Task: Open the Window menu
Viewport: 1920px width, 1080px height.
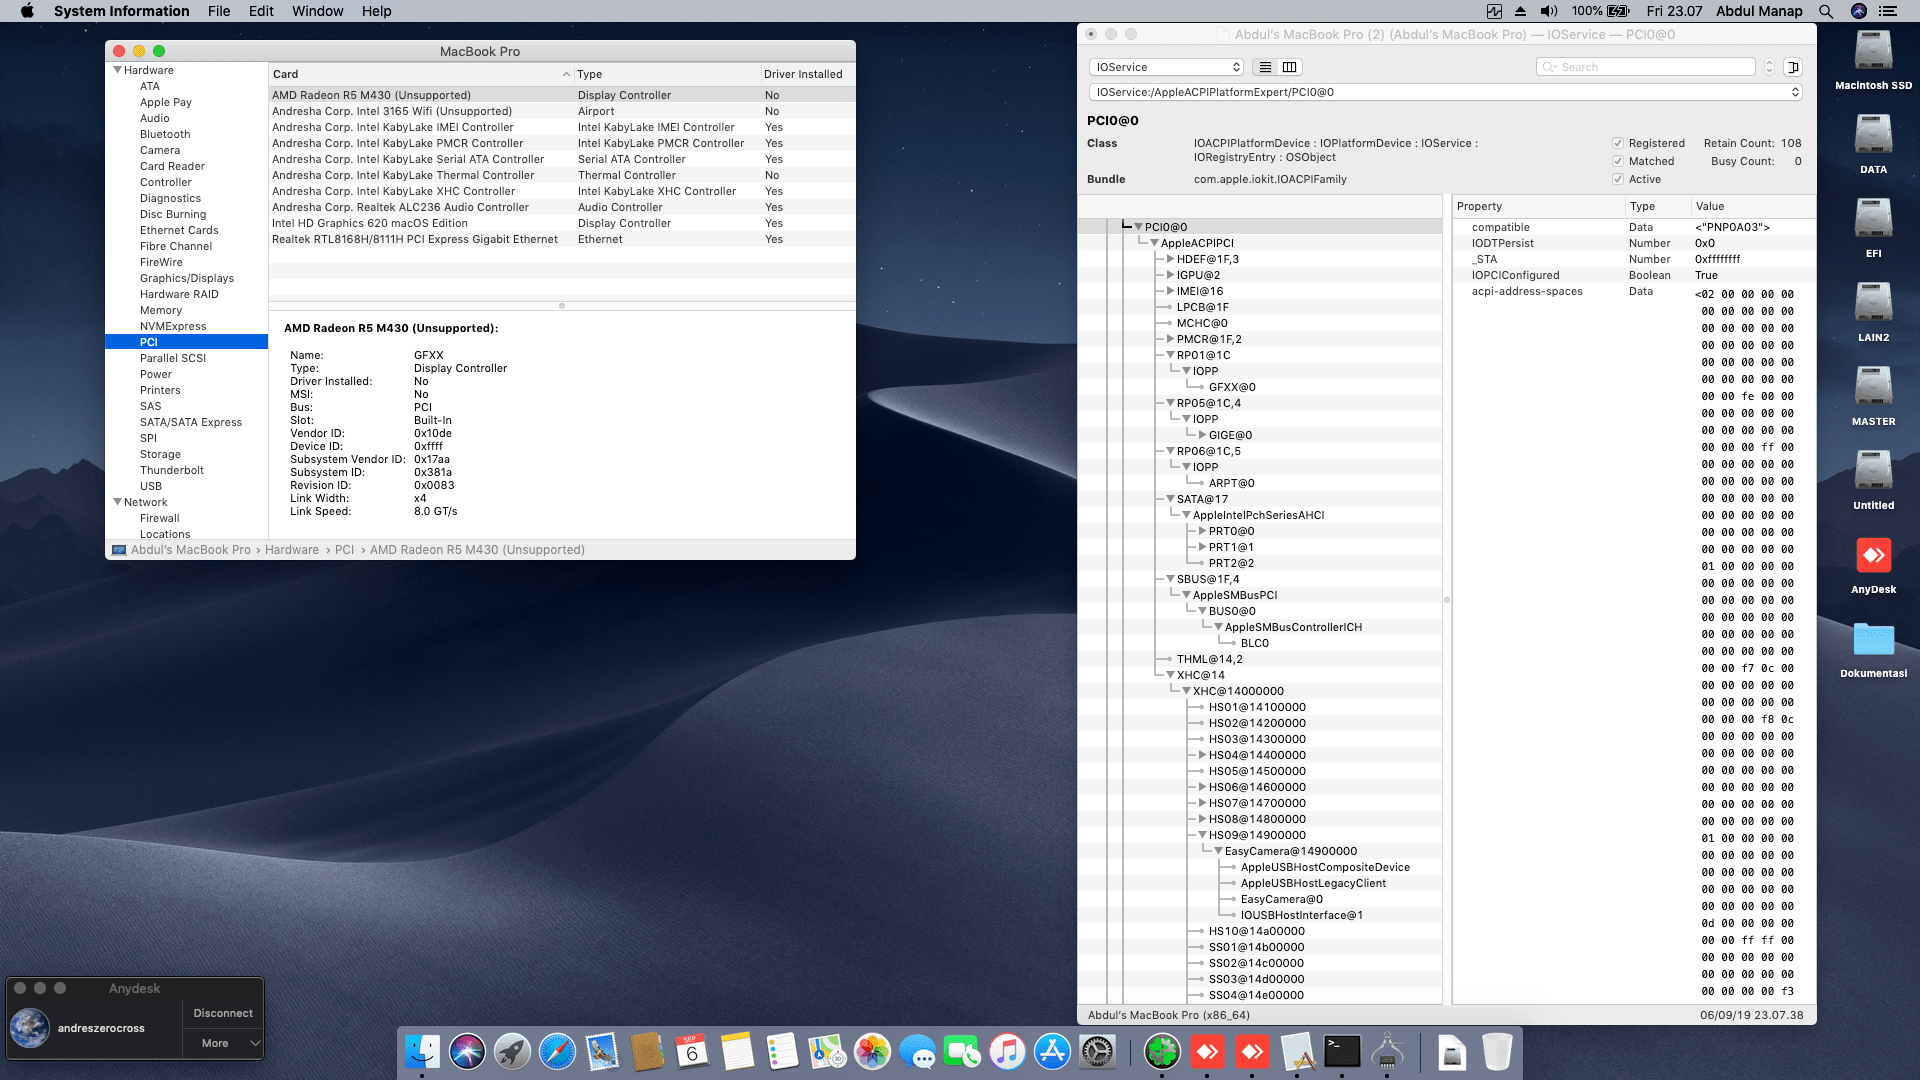Action: (x=317, y=11)
